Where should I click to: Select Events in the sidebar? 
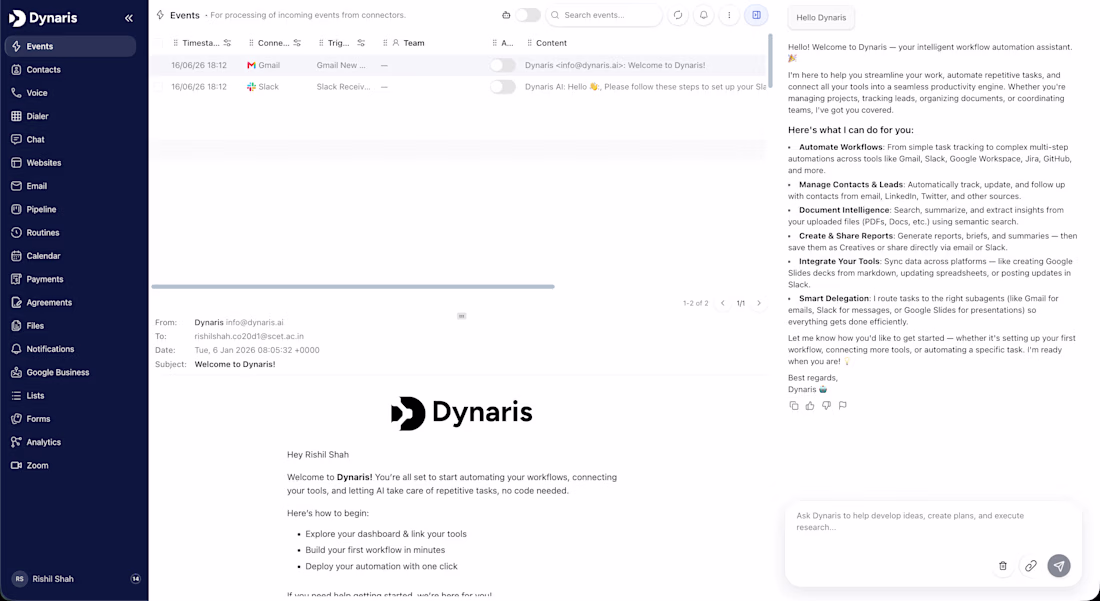click(70, 46)
